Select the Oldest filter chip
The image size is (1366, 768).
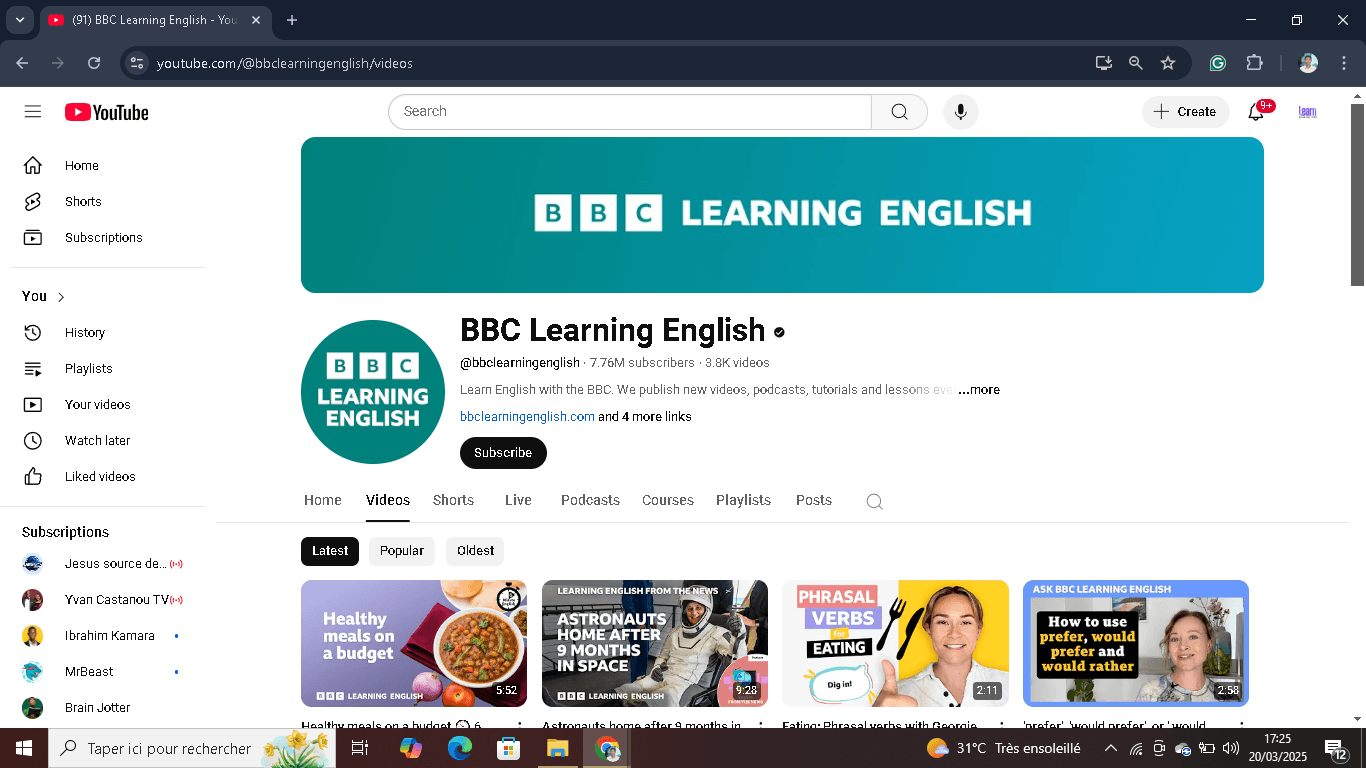pos(474,551)
